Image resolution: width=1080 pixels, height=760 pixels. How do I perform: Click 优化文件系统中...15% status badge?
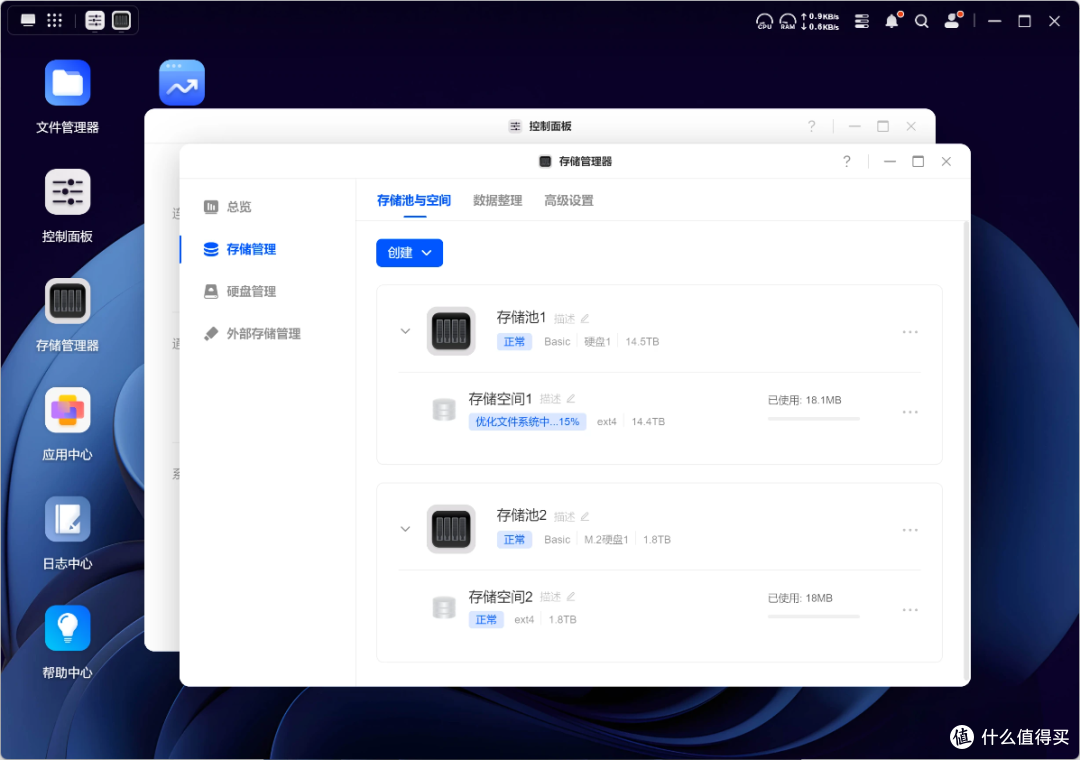coord(527,422)
